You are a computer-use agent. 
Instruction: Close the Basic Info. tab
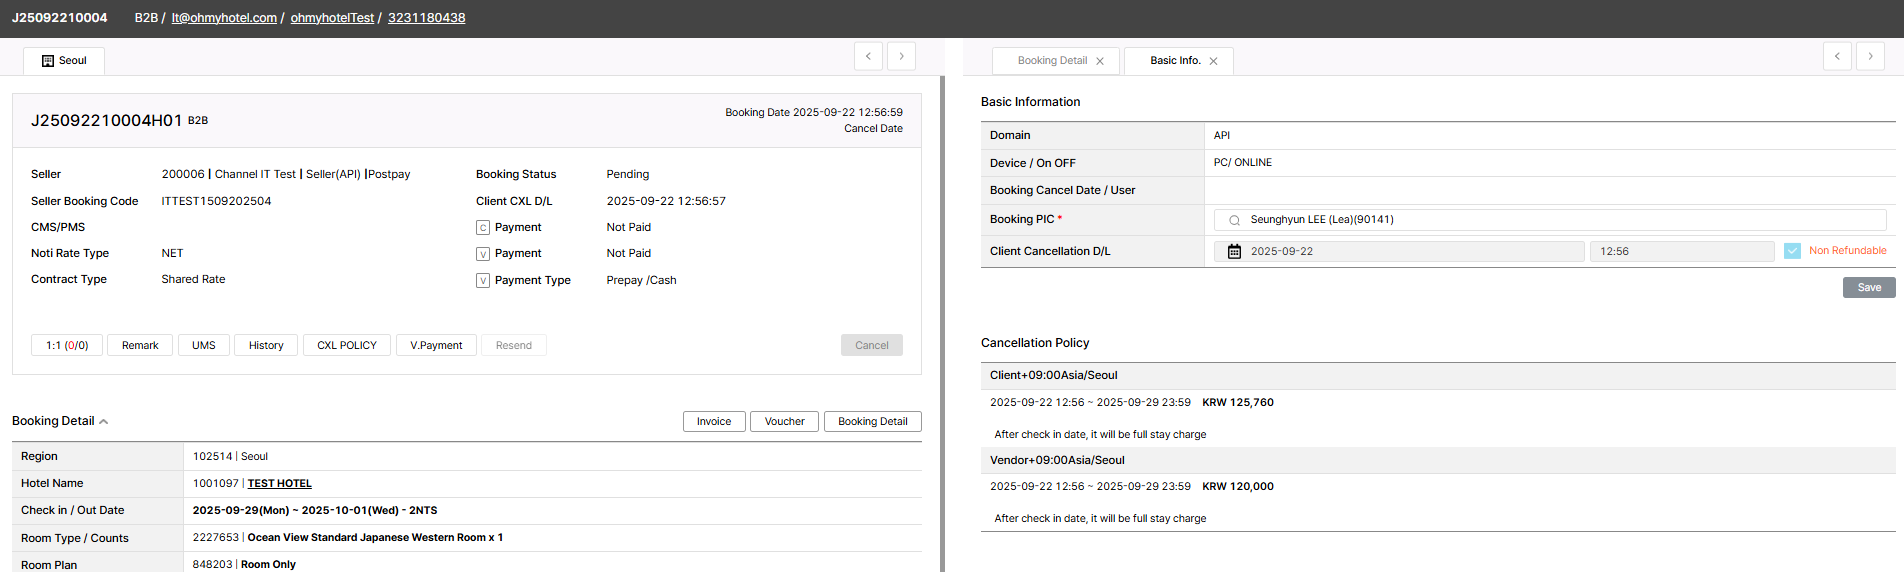point(1213,61)
